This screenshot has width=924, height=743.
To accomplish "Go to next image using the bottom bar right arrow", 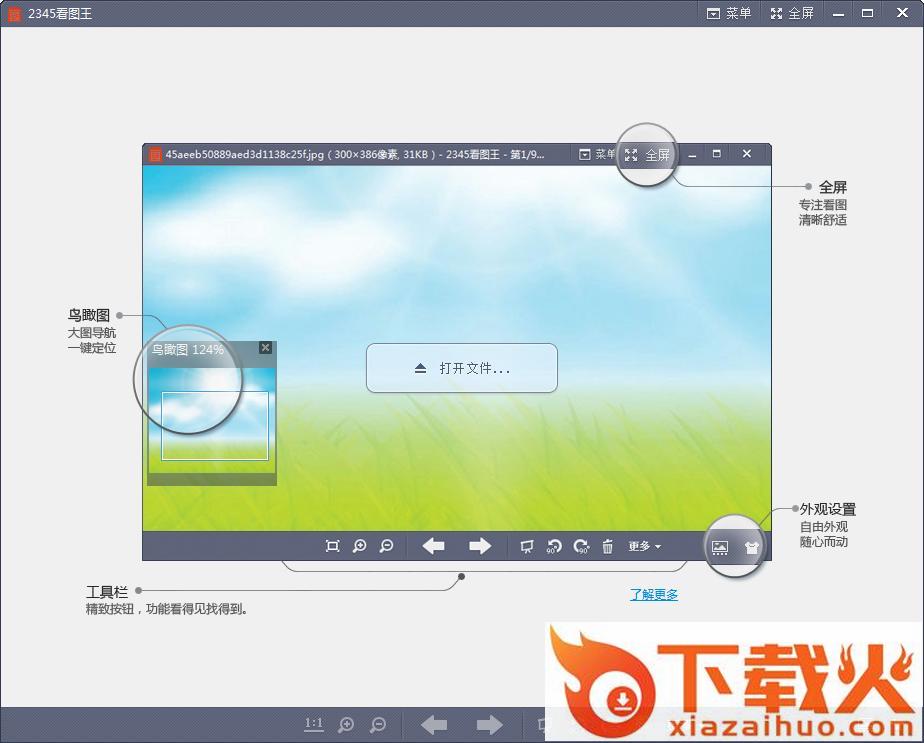I will pos(489,724).
